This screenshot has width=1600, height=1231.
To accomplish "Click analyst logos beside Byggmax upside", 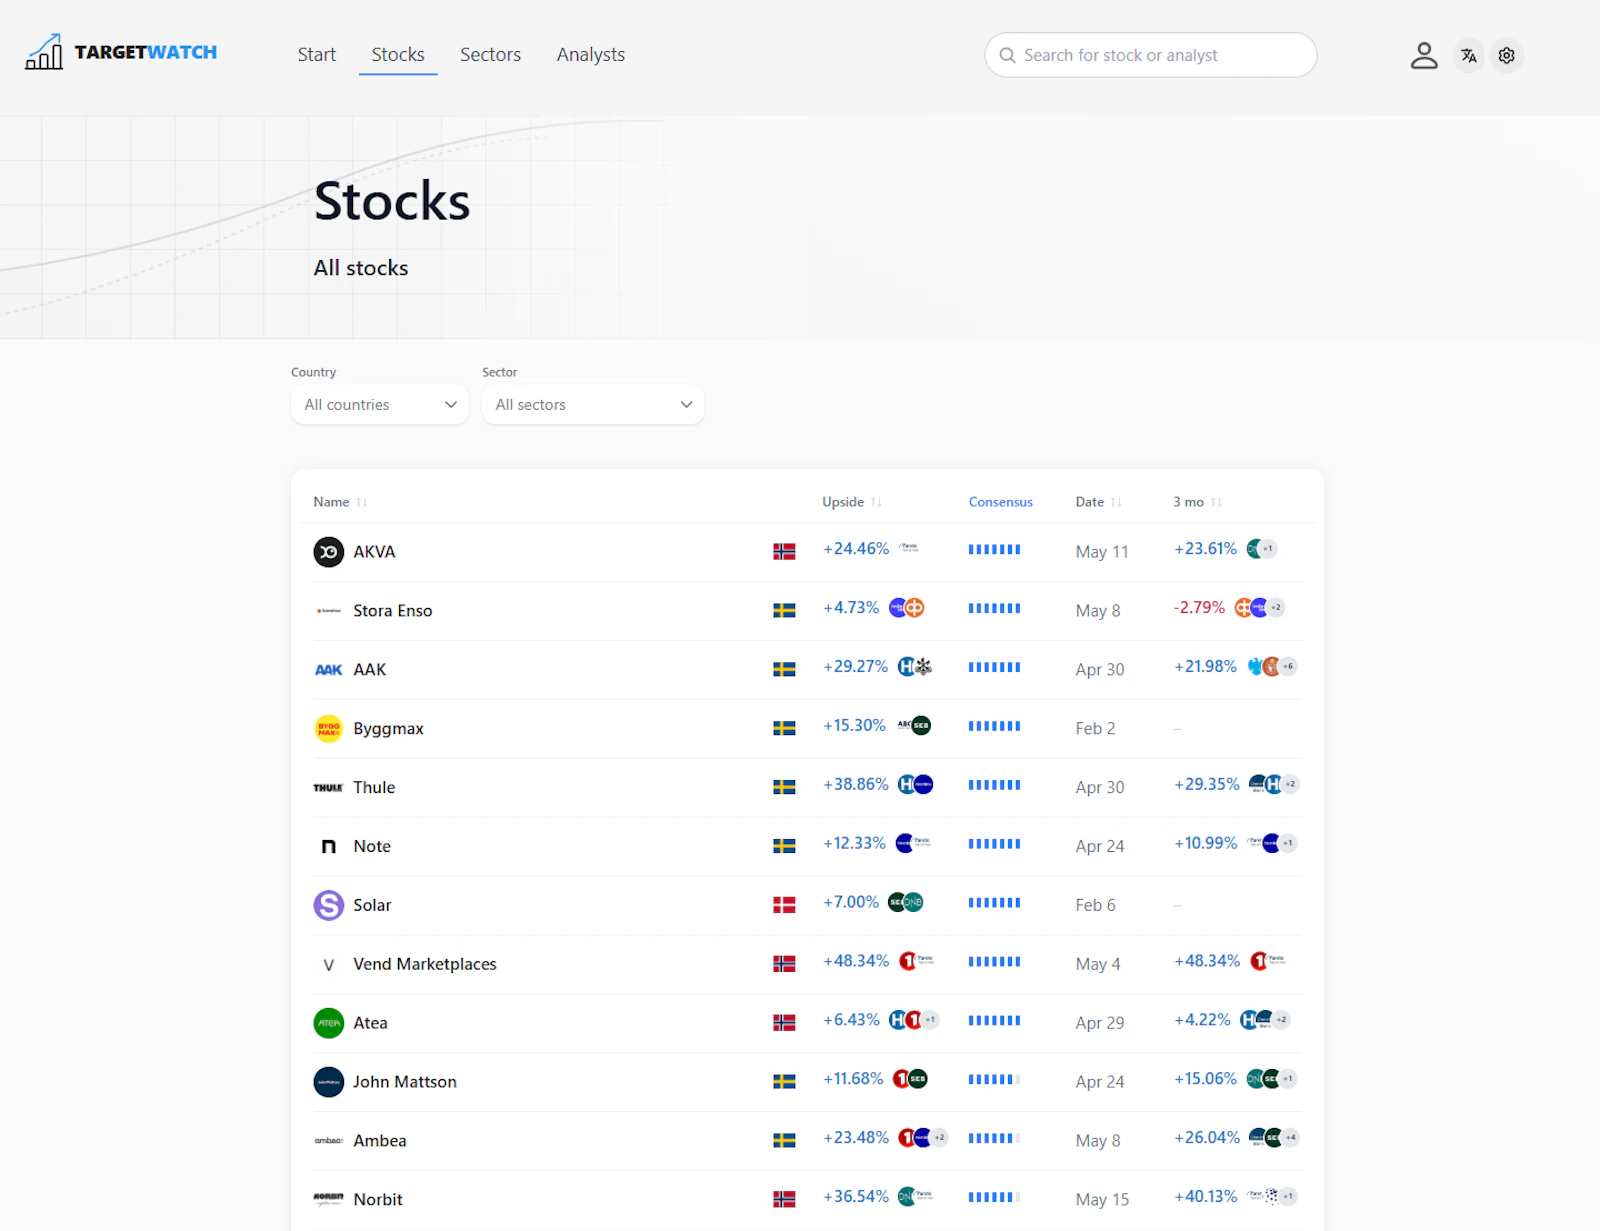I will [x=914, y=726].
